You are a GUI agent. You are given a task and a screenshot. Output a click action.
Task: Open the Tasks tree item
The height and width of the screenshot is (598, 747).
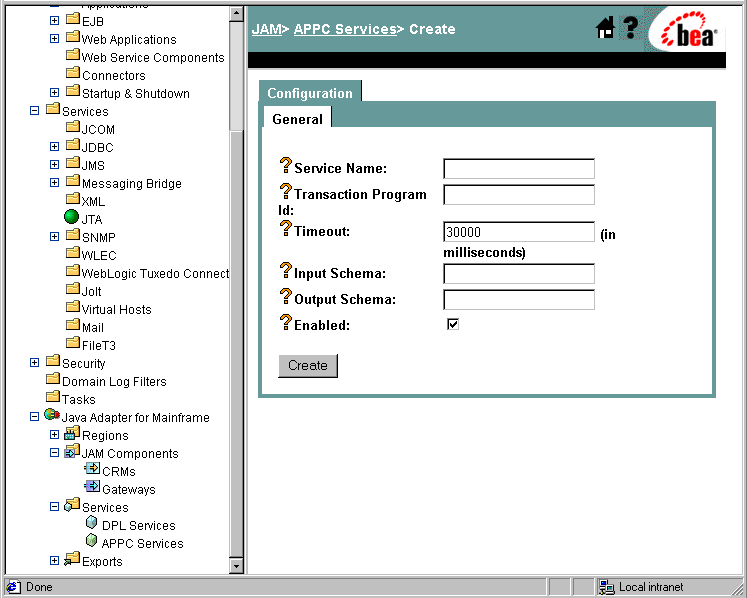pyautogui.click(x=79, y=399)
